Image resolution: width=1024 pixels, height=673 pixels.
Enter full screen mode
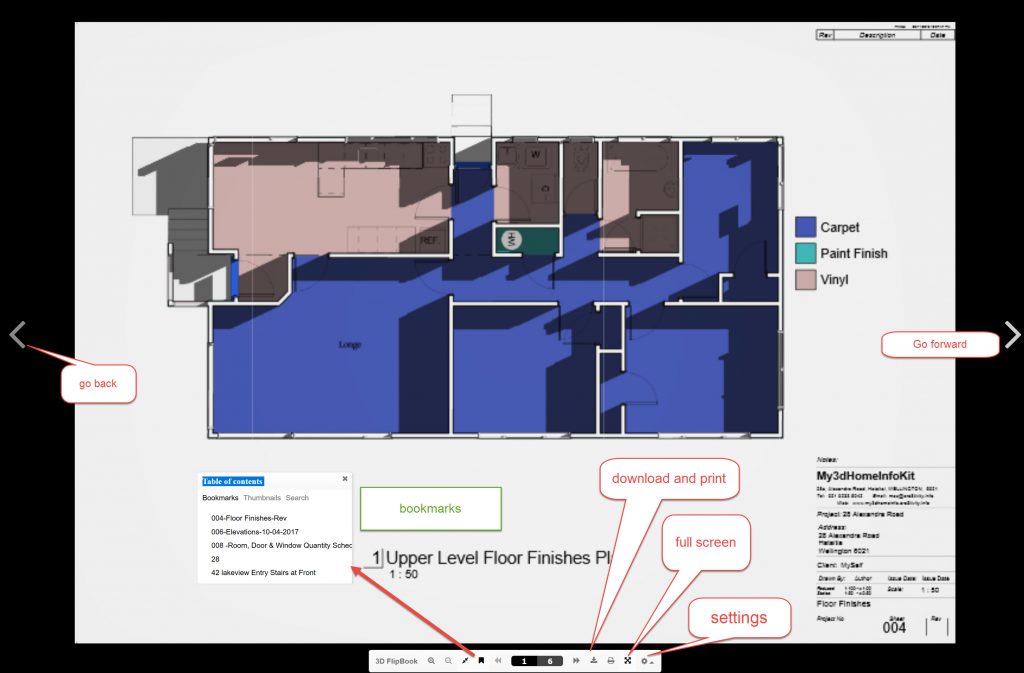coord(627,661)
